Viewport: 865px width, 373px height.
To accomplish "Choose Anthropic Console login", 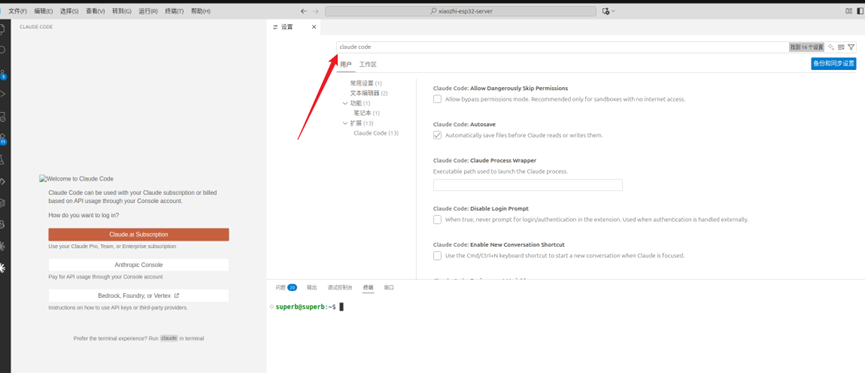I will click(138, 265).
